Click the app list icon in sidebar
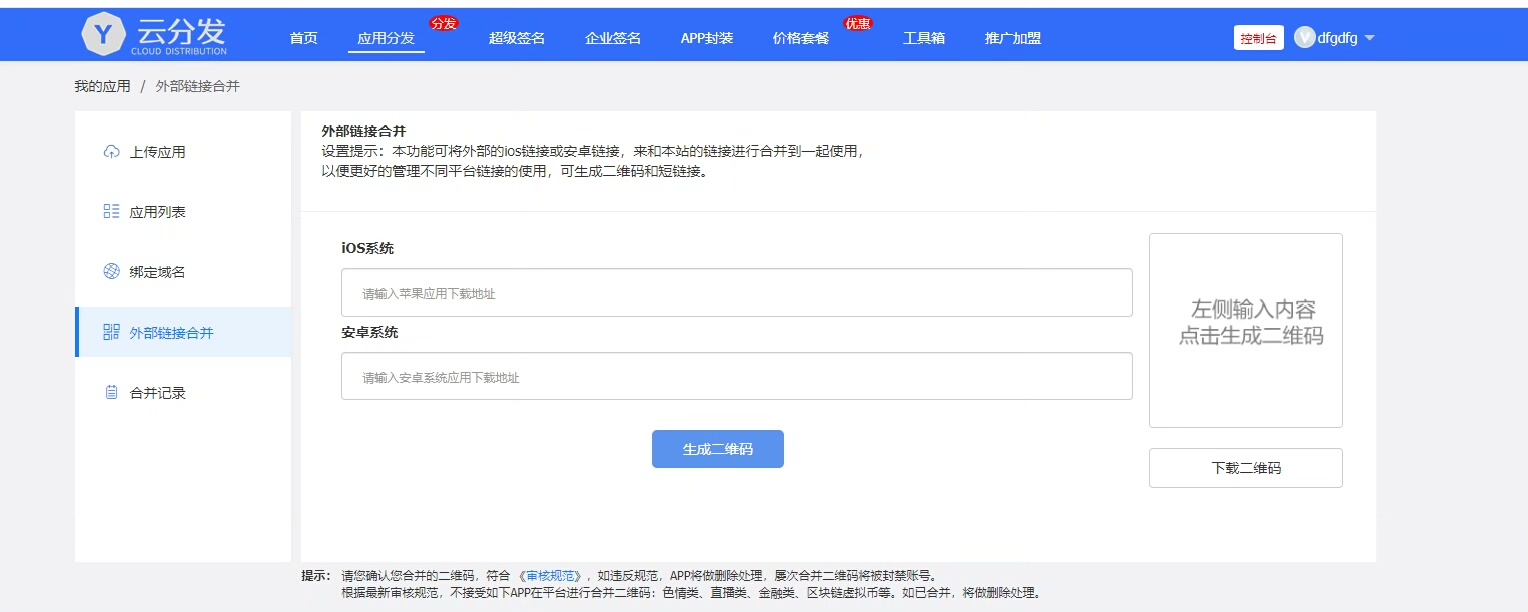The image size is (1528, 612). [x=111, y=212]
